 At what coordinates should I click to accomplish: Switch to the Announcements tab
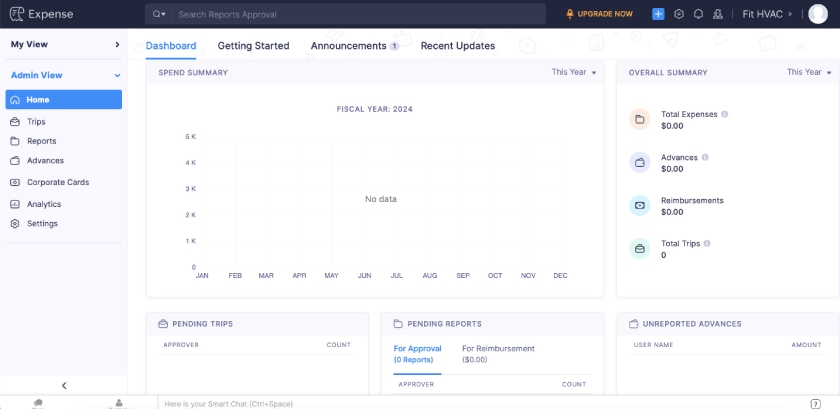[x=355, y=46]
